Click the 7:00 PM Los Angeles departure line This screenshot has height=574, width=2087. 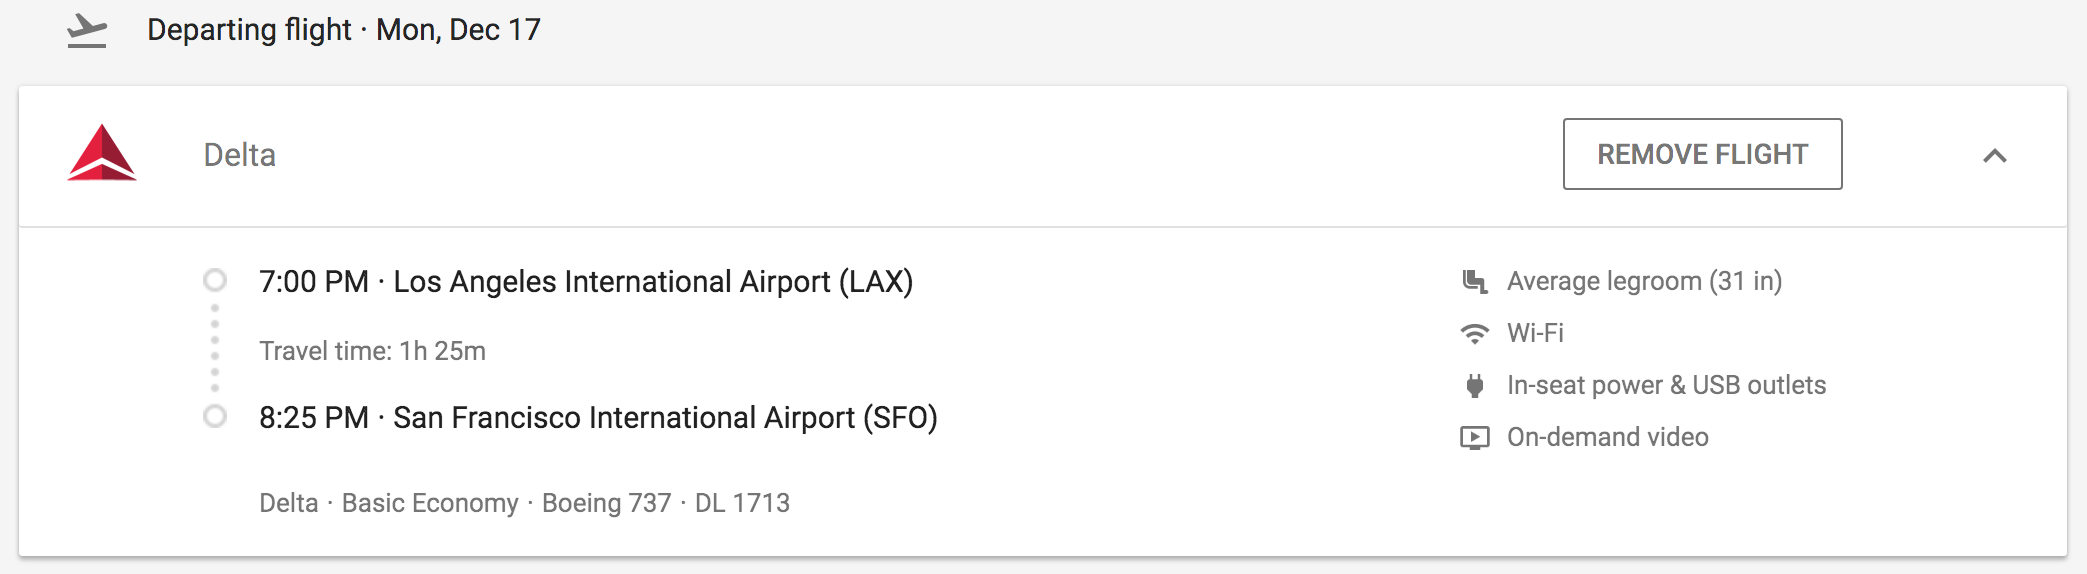pos(586,282)
